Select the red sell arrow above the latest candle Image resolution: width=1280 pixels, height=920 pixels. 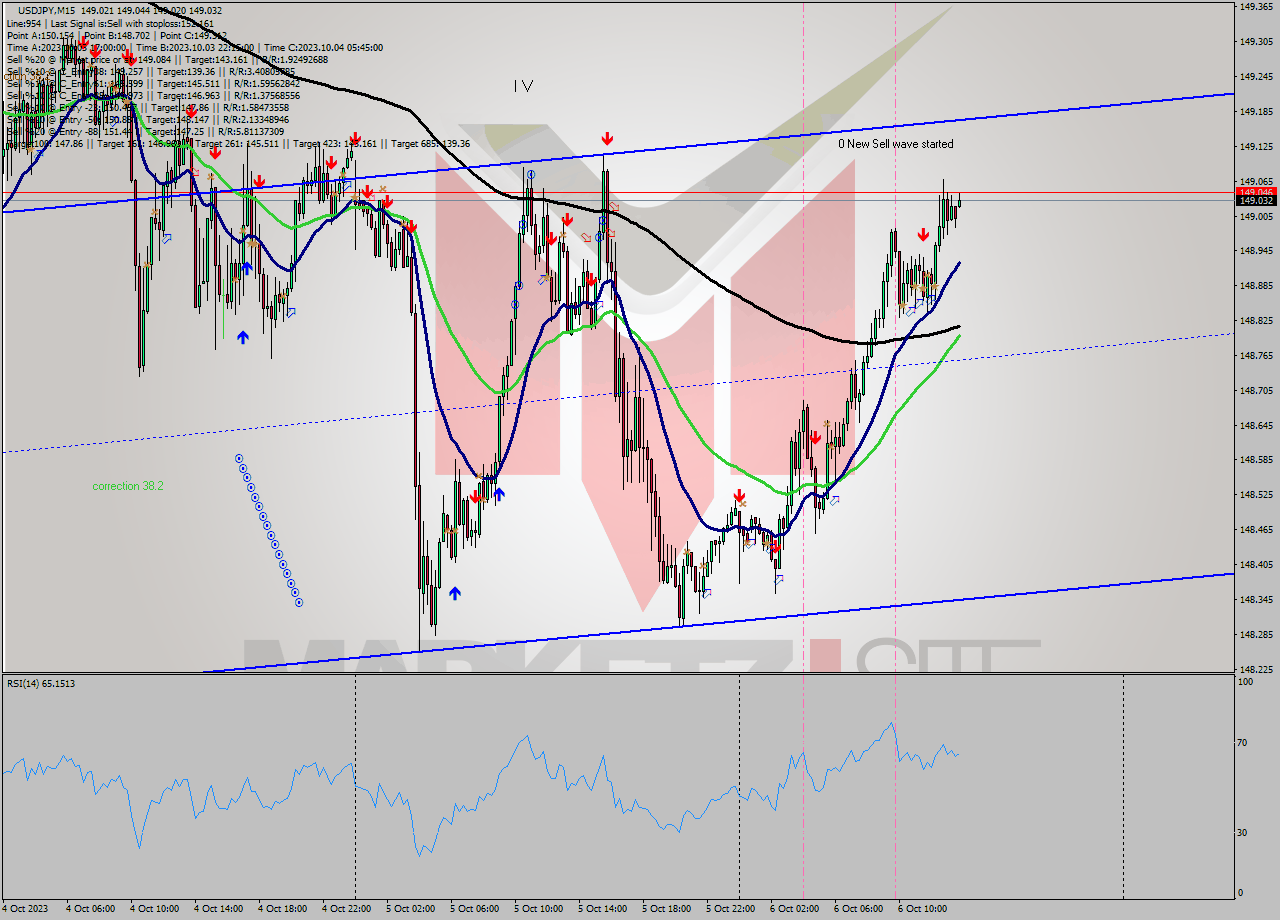pyautogui.click(x=922, y=236)
